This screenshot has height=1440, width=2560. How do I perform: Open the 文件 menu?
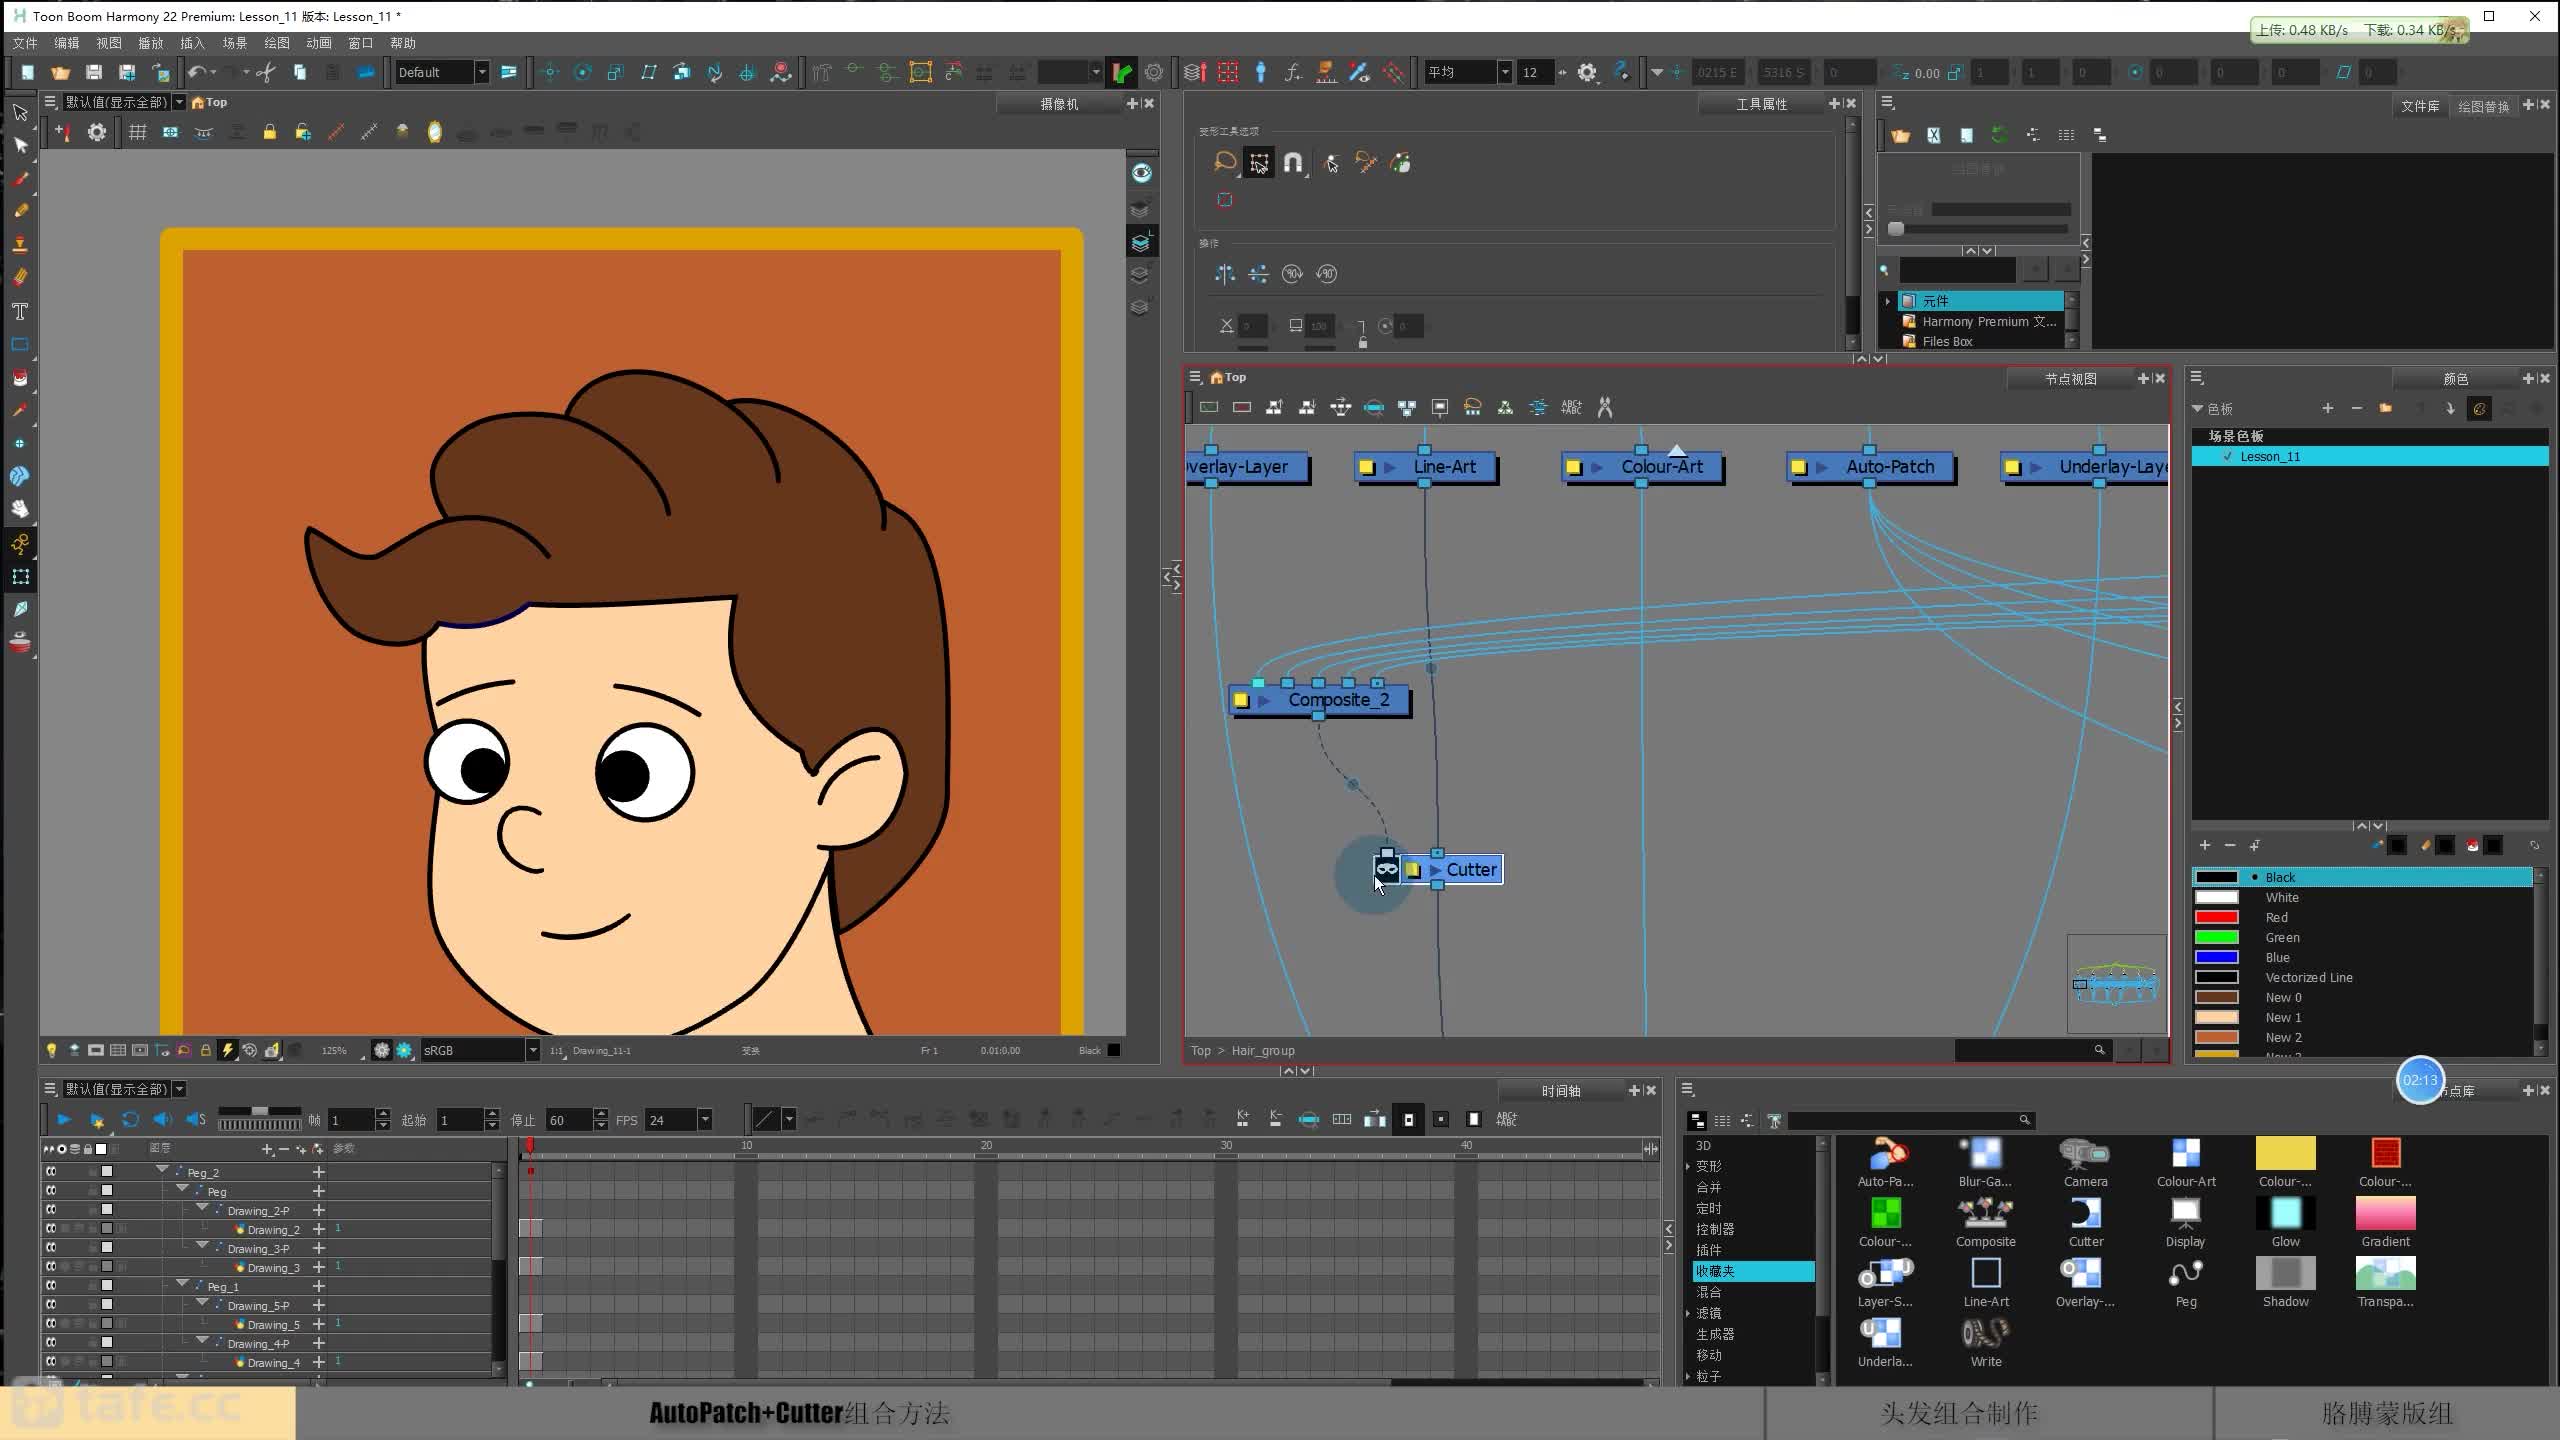tap(25, 43)
